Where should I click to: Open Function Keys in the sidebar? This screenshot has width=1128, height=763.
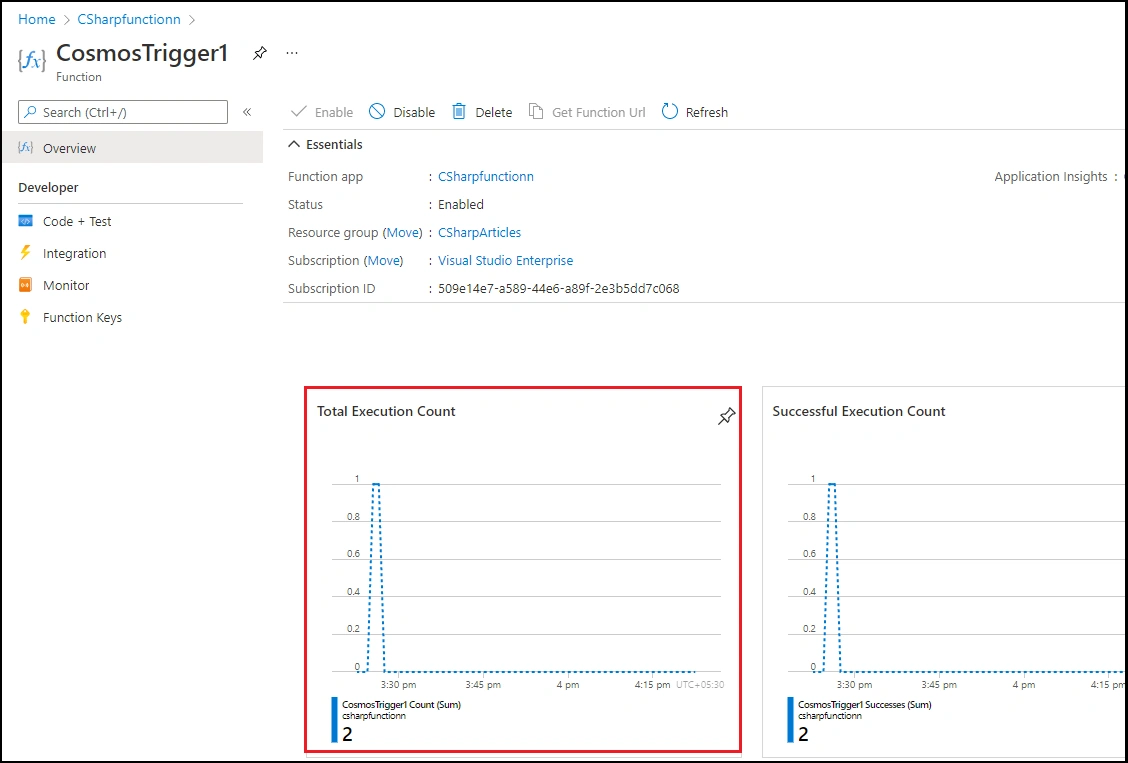(x=82, y=317)
